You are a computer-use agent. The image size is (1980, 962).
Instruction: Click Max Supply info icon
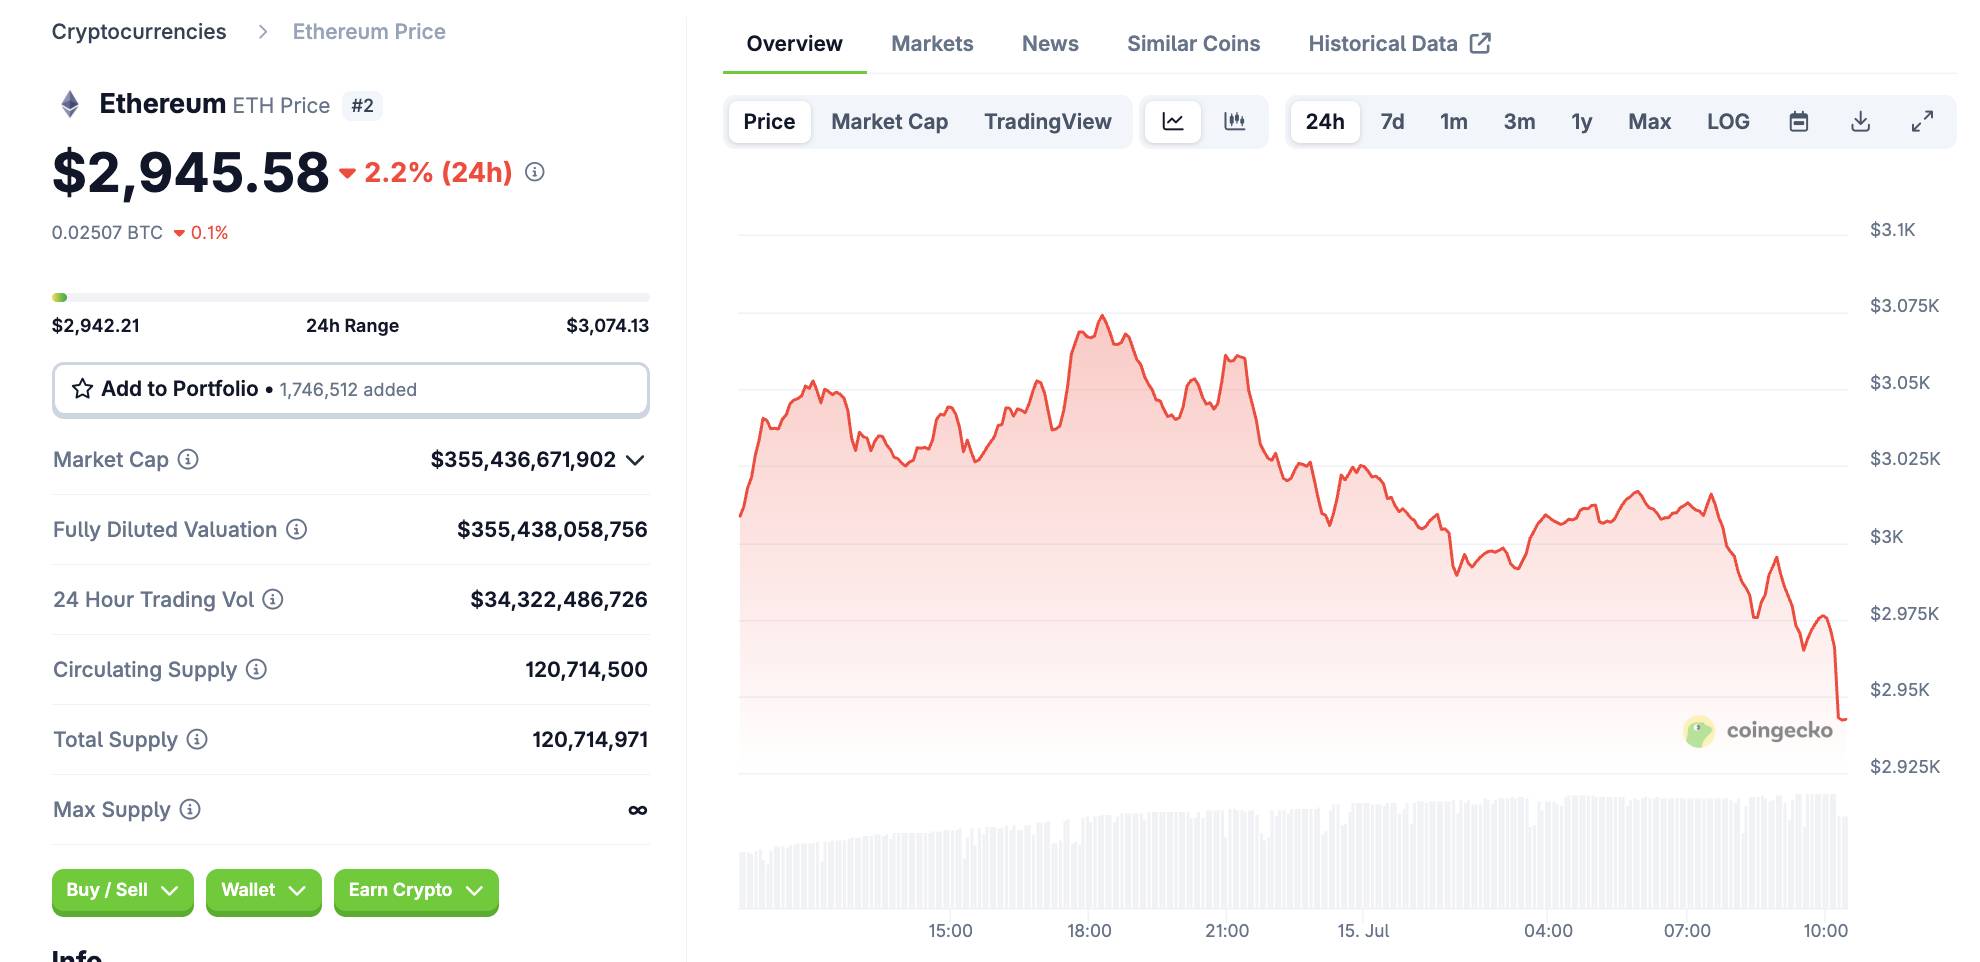190,809
